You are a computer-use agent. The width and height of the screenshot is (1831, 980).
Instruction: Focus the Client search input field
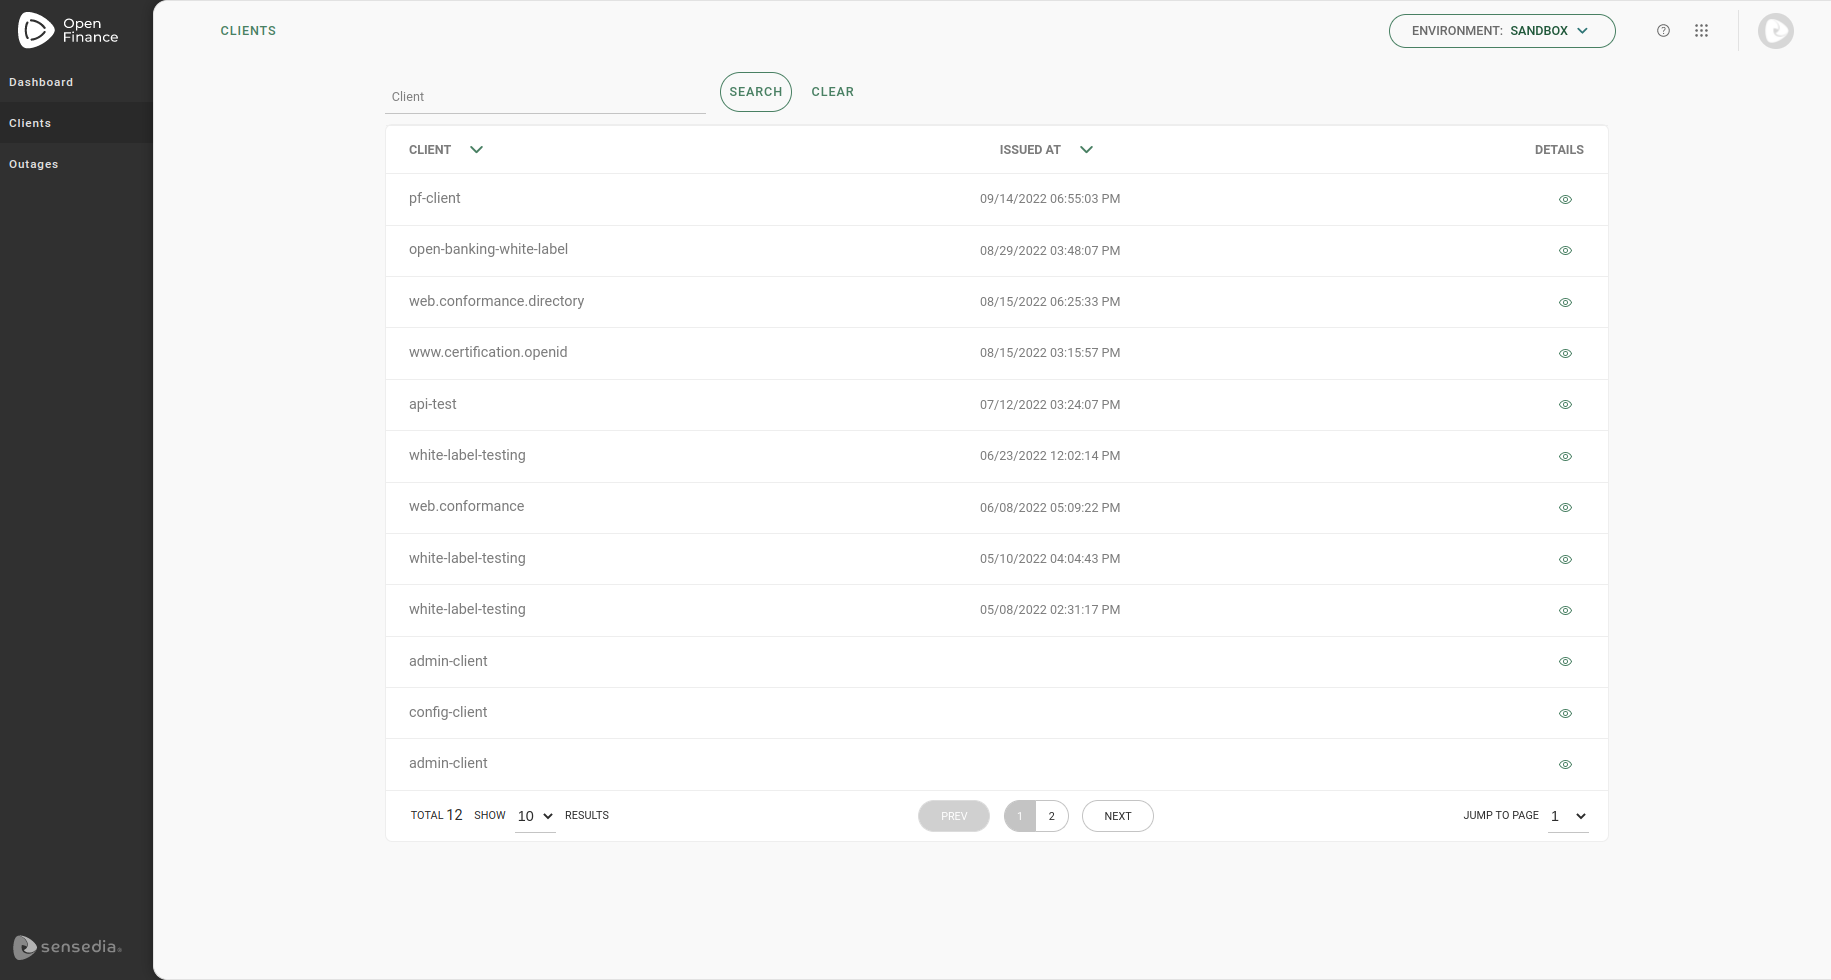[x=545, y=97]
